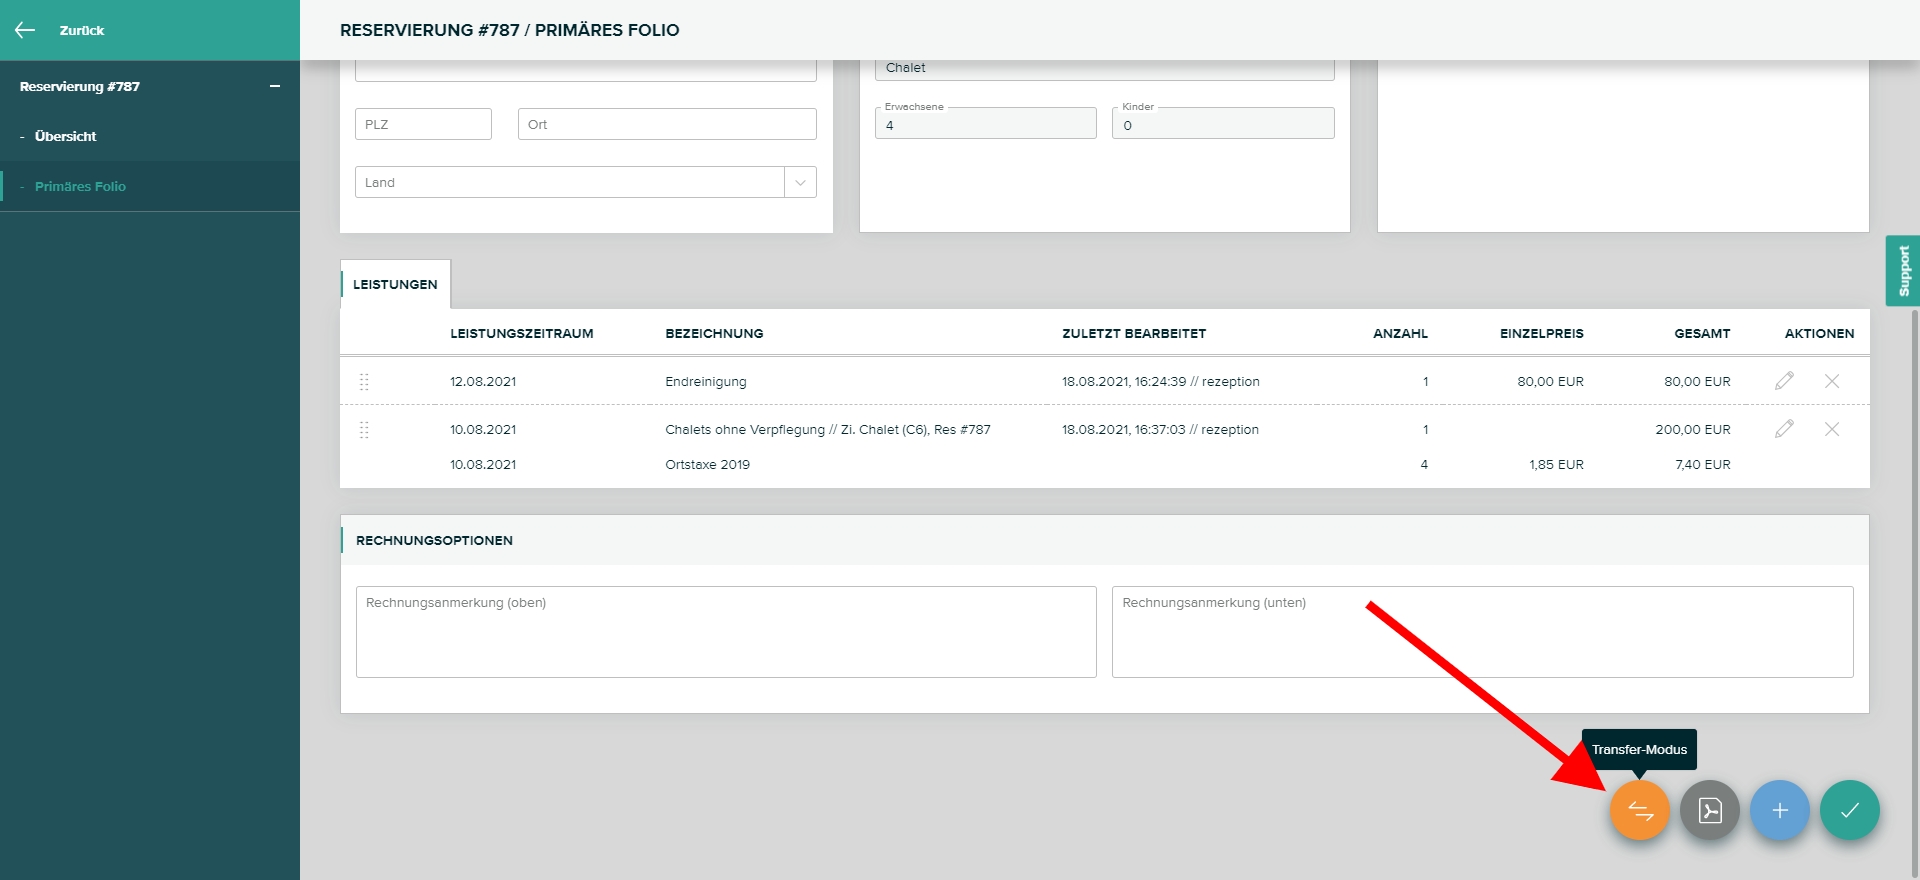Collapse the Reservierung #787 sidebar section
This screenshot has height=880, width=1920.
point(274,87)
